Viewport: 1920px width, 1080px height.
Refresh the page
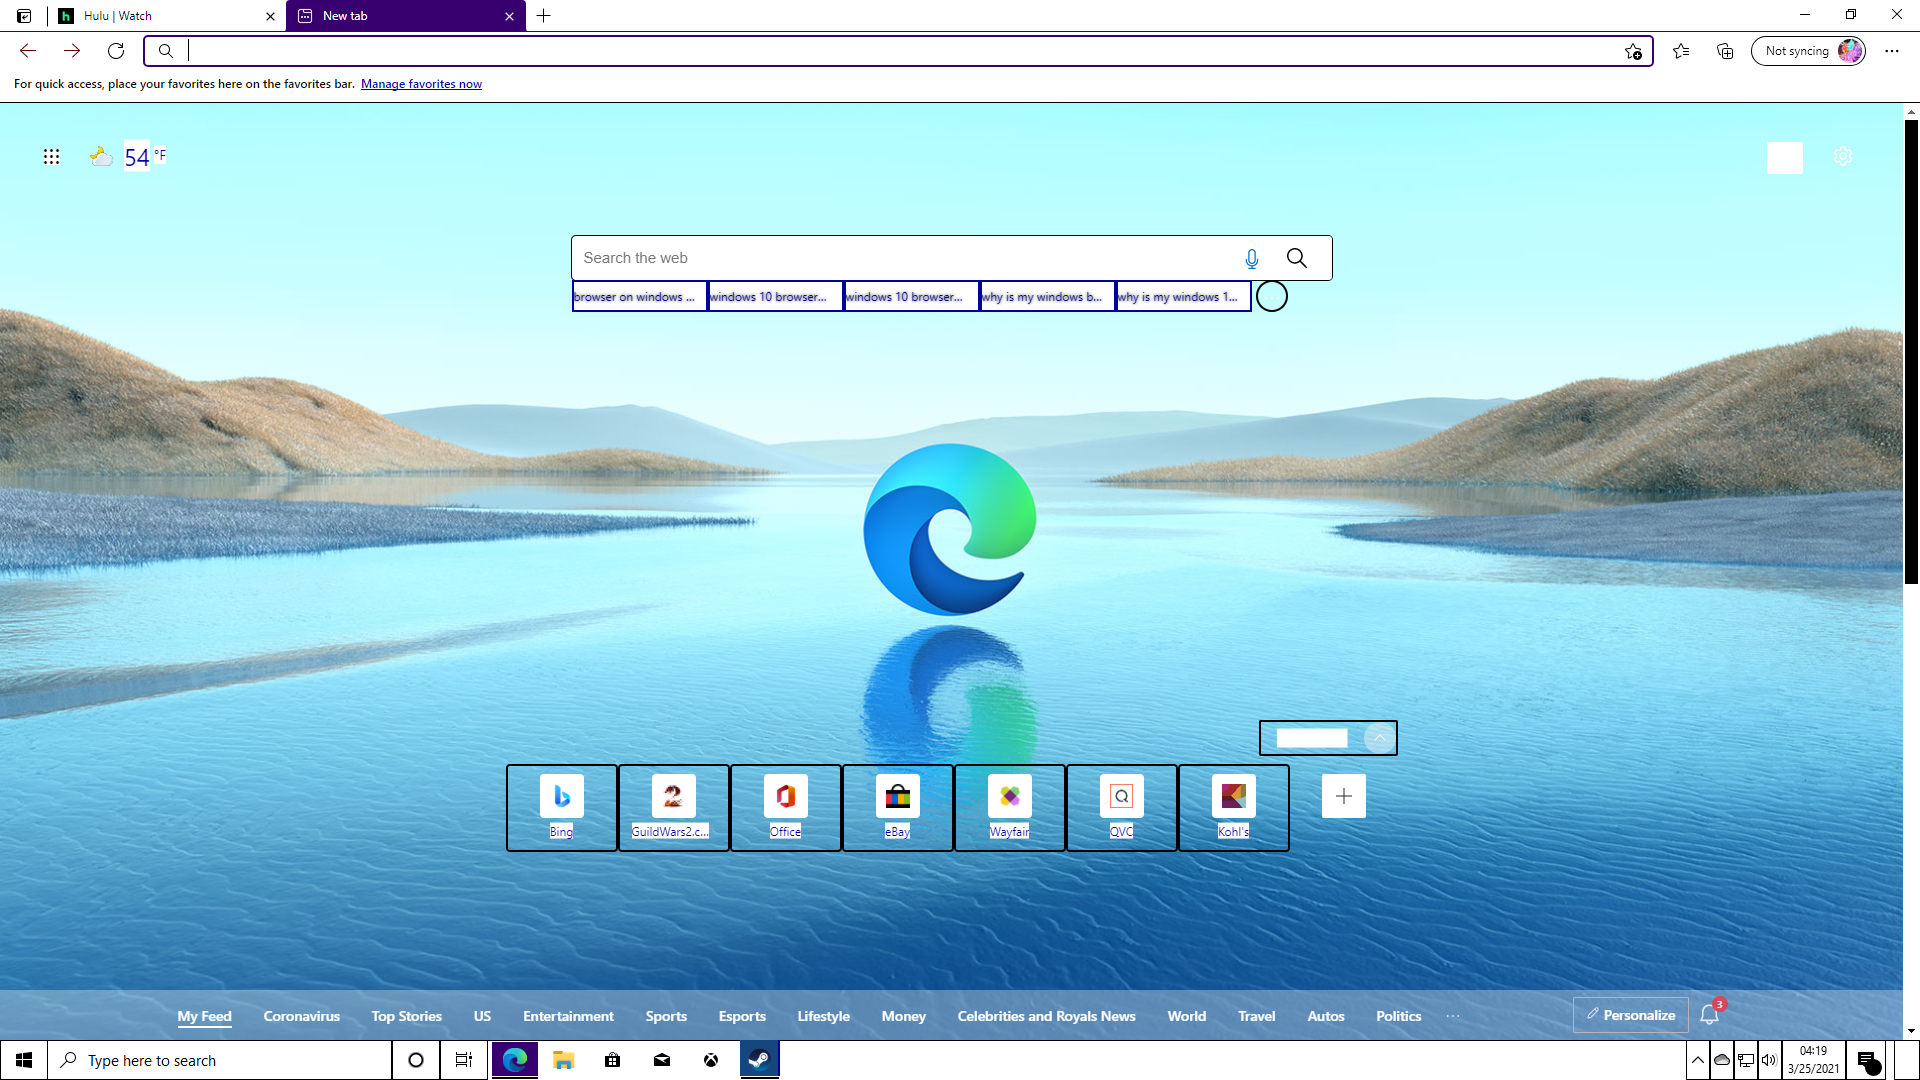coord(116,51)
